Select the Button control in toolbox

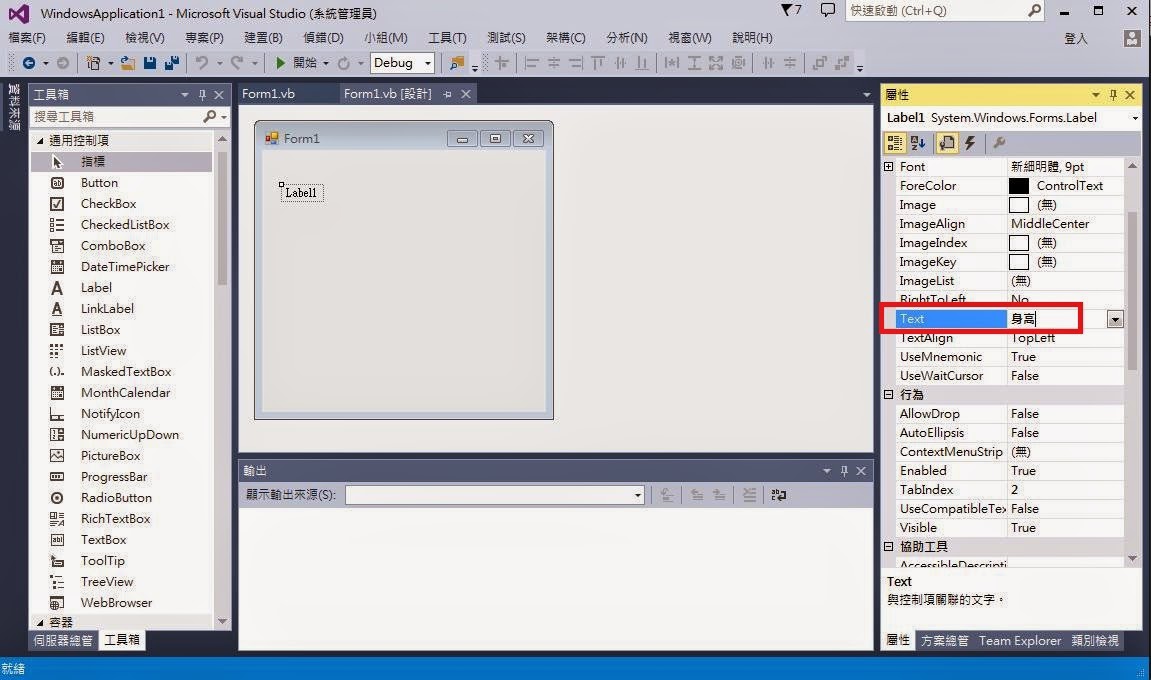tap(99, 183)
